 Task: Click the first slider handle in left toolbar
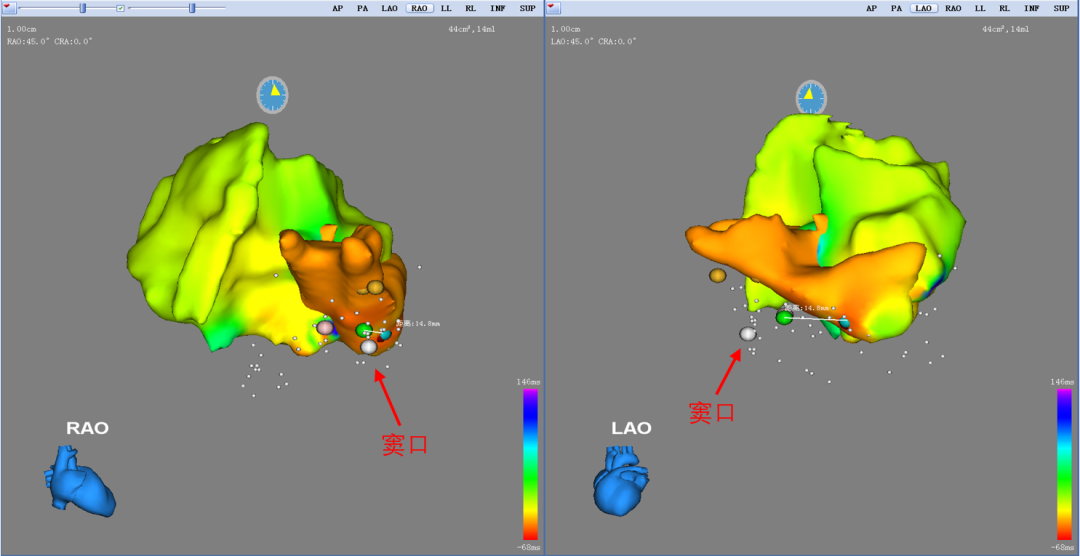click(x=83, y=8)
